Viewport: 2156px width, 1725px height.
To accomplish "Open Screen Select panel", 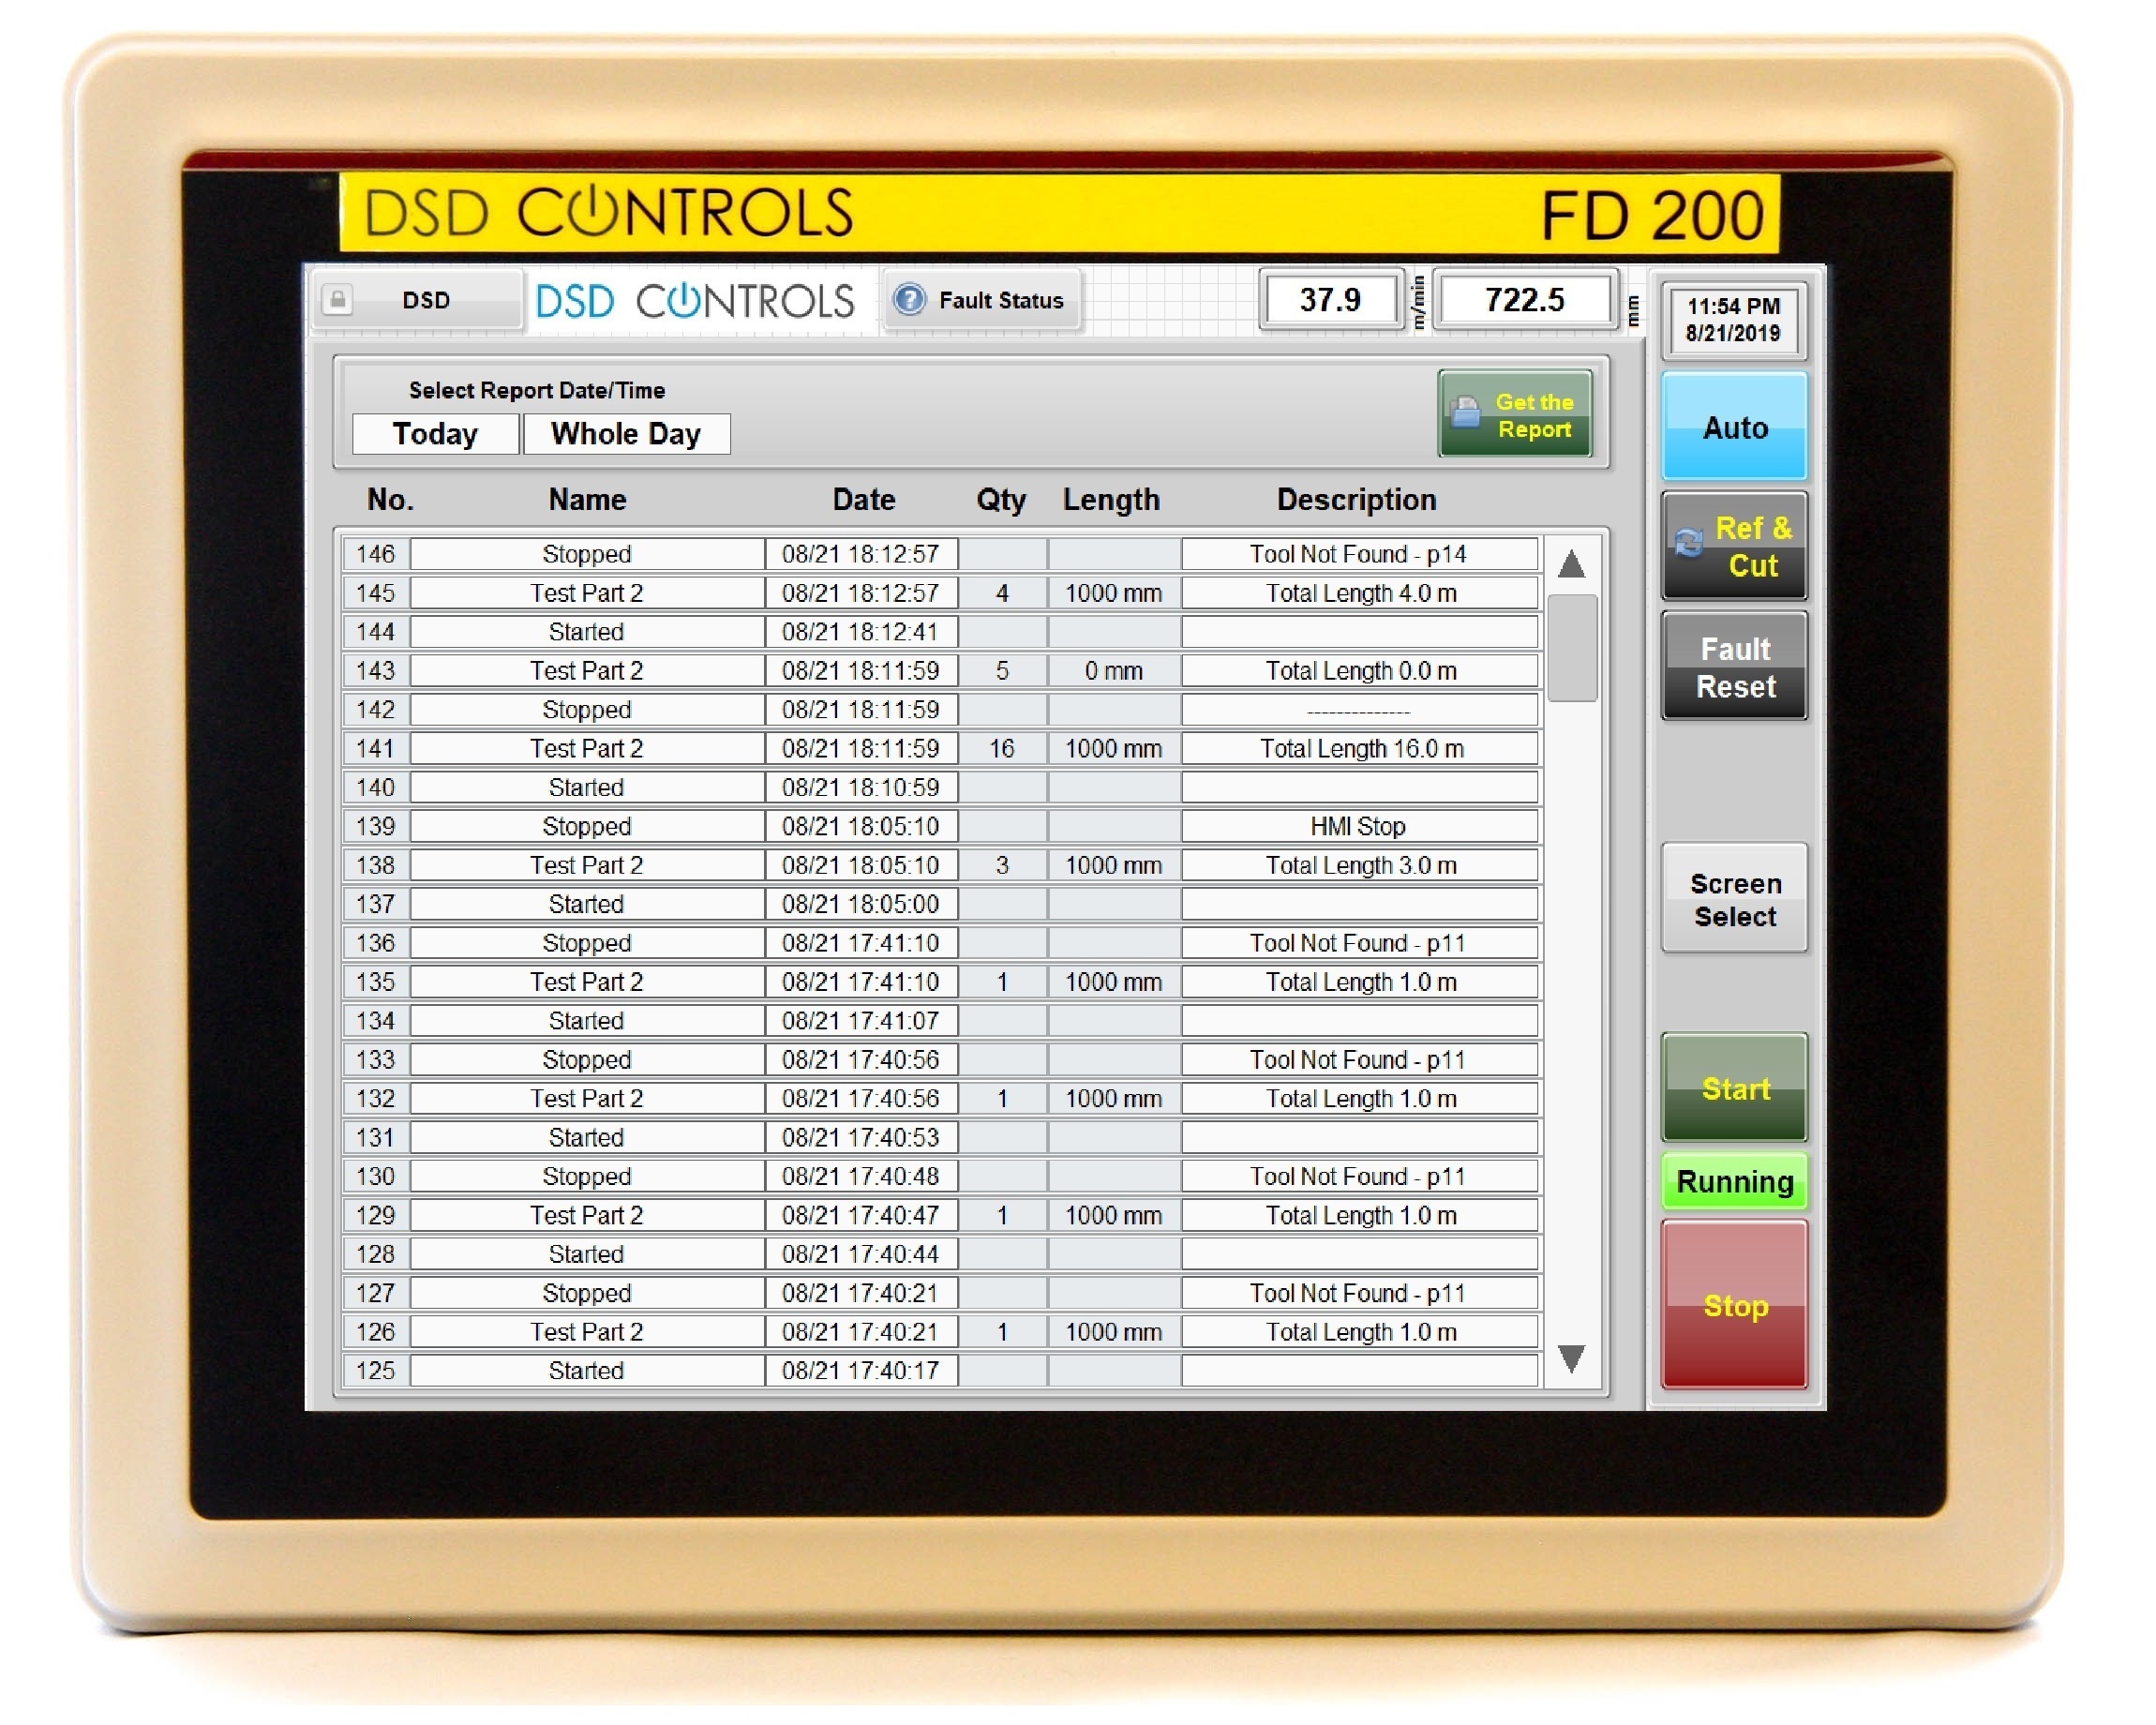I will coord(1733,901).
